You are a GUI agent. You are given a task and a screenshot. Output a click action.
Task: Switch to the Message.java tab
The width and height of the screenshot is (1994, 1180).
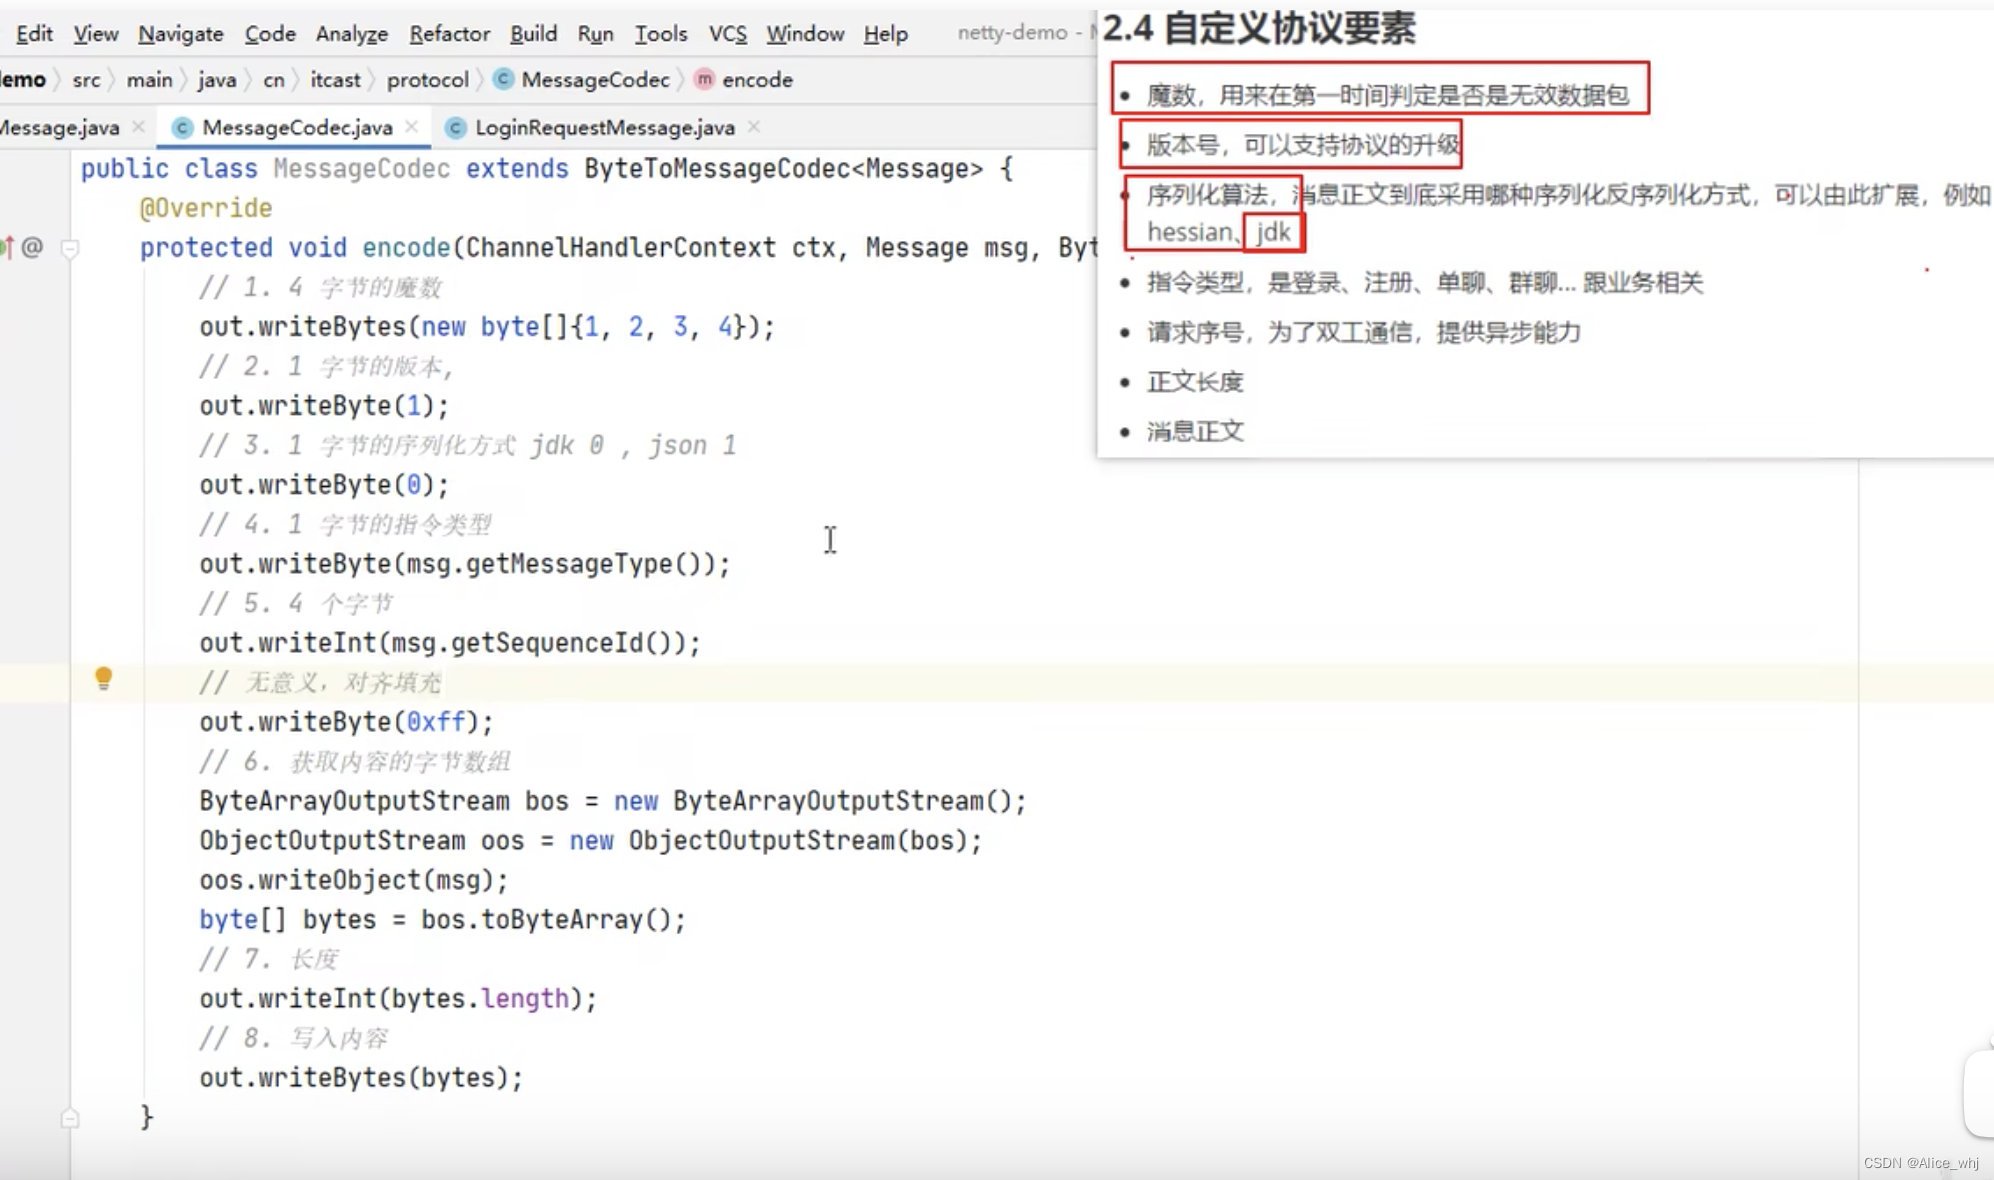[58, 127]
